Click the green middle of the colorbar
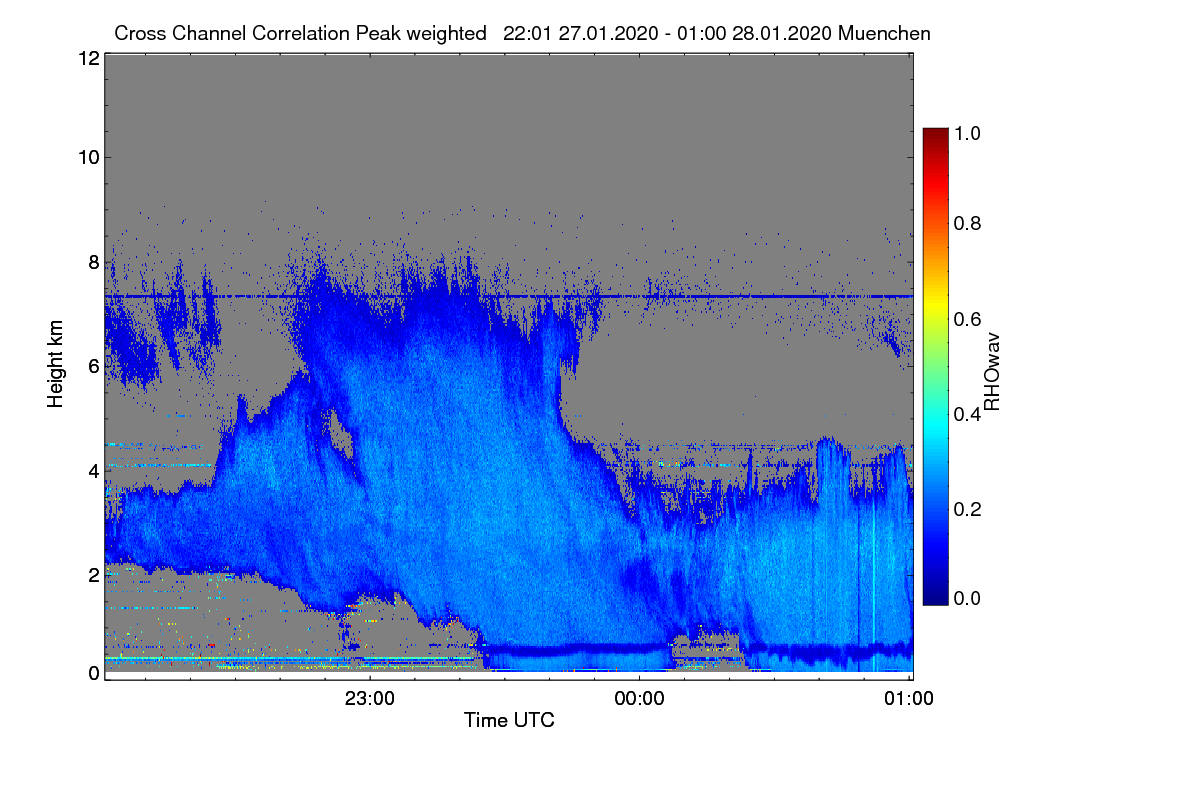The height and width of the screenshot is (800, 1200). pyautogui.click(x=935, y=367)
